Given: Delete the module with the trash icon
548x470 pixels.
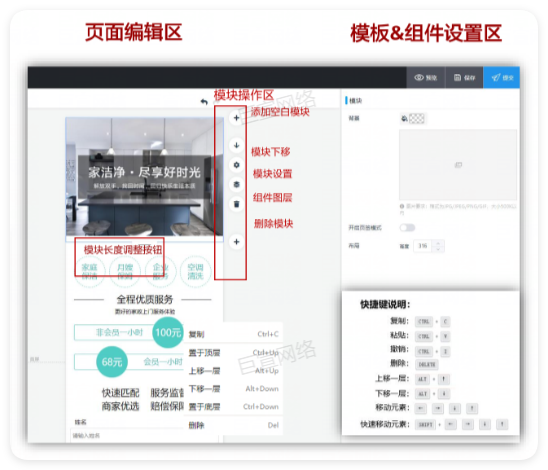Looking at the screenshot, I should (x=236, y=204).
